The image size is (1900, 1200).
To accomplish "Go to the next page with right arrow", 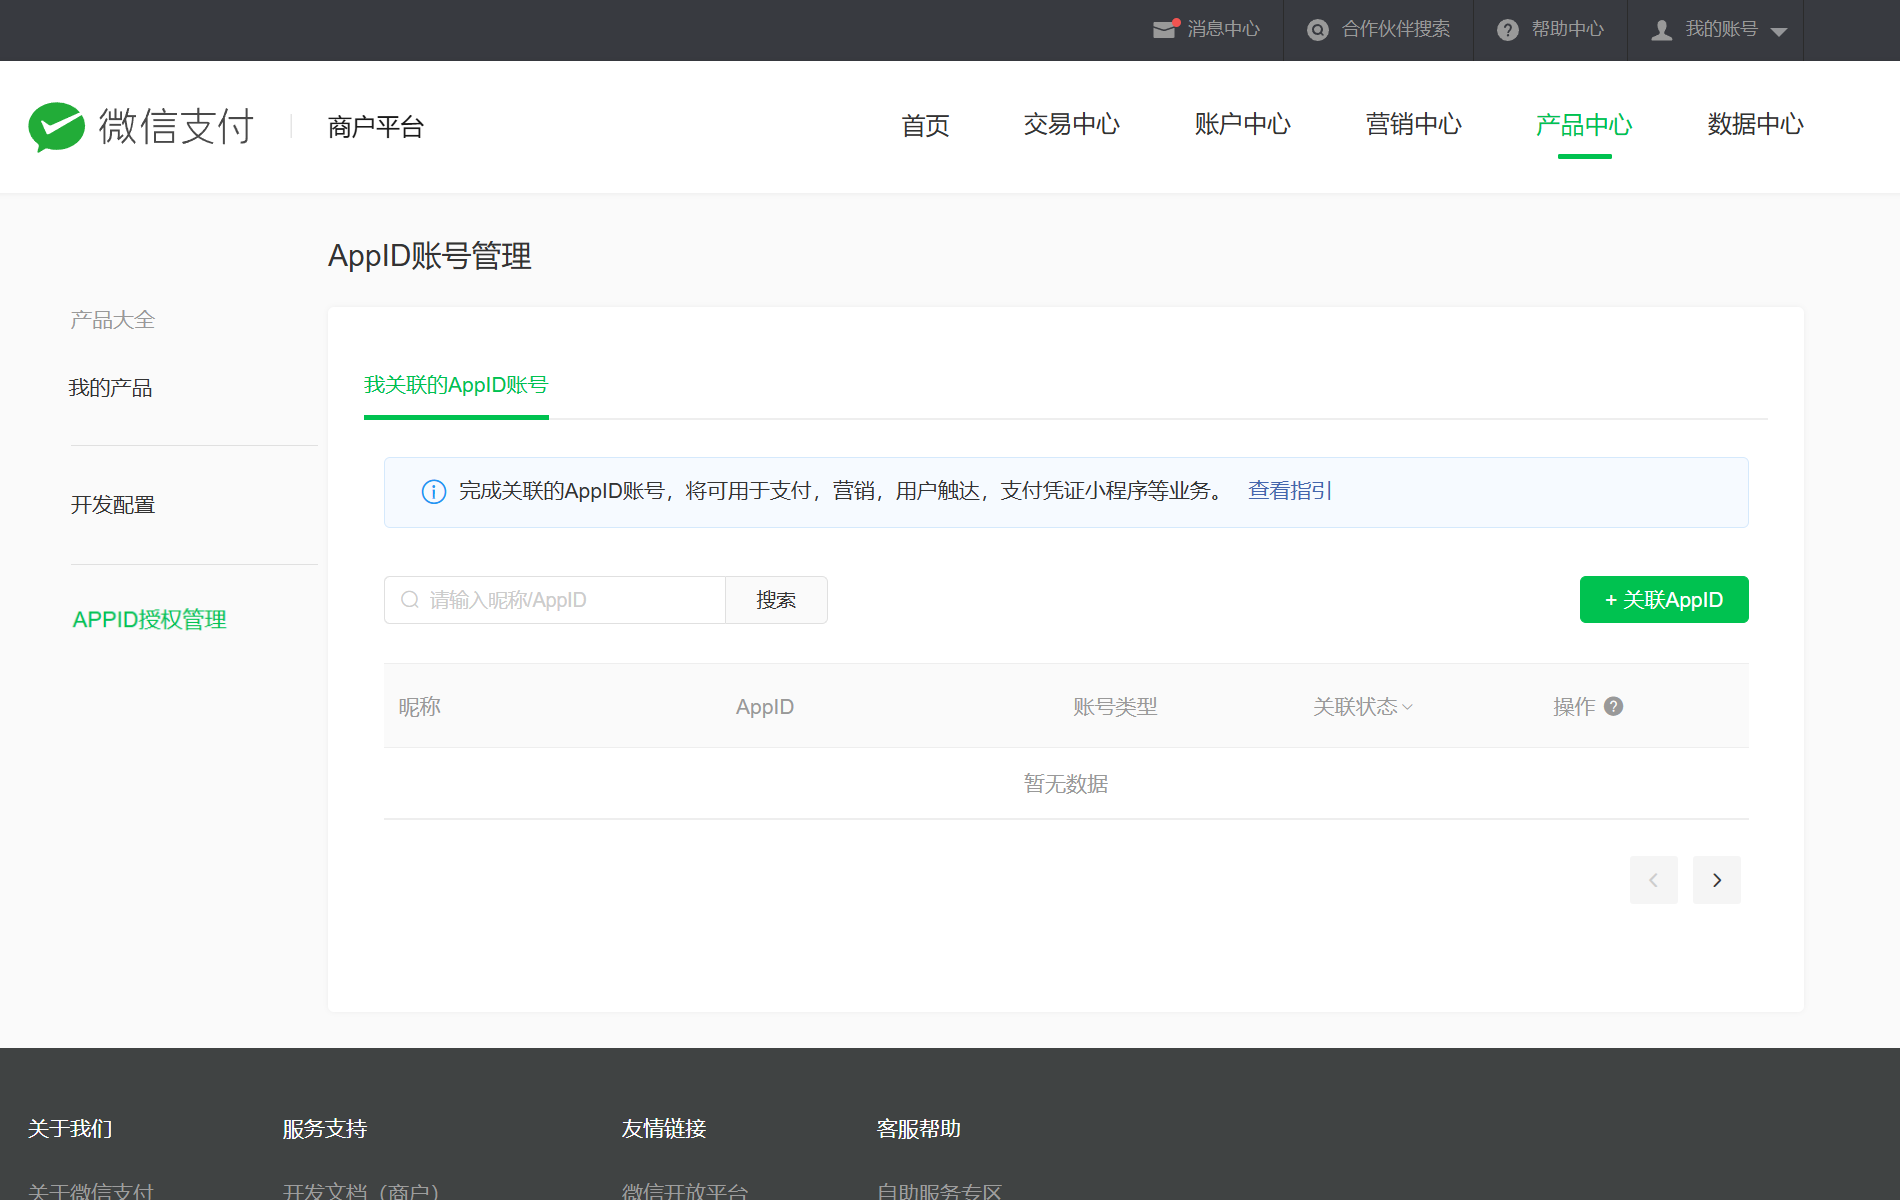I will coord(1717,880).
